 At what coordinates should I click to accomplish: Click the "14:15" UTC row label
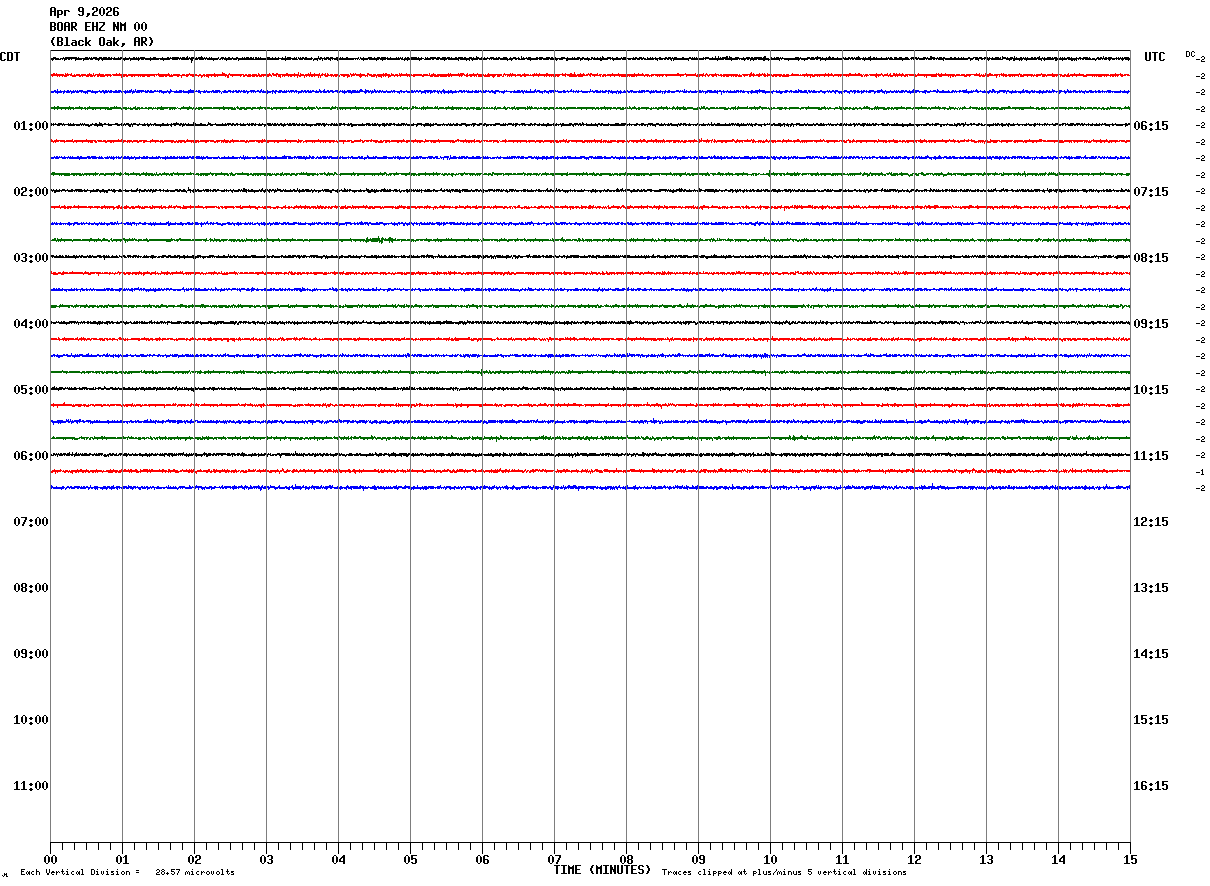1151,654
